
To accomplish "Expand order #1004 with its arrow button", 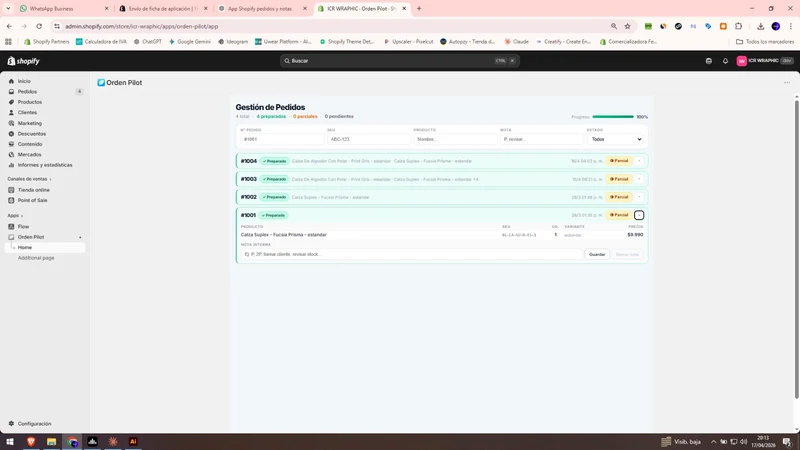I will pos(639,161).
